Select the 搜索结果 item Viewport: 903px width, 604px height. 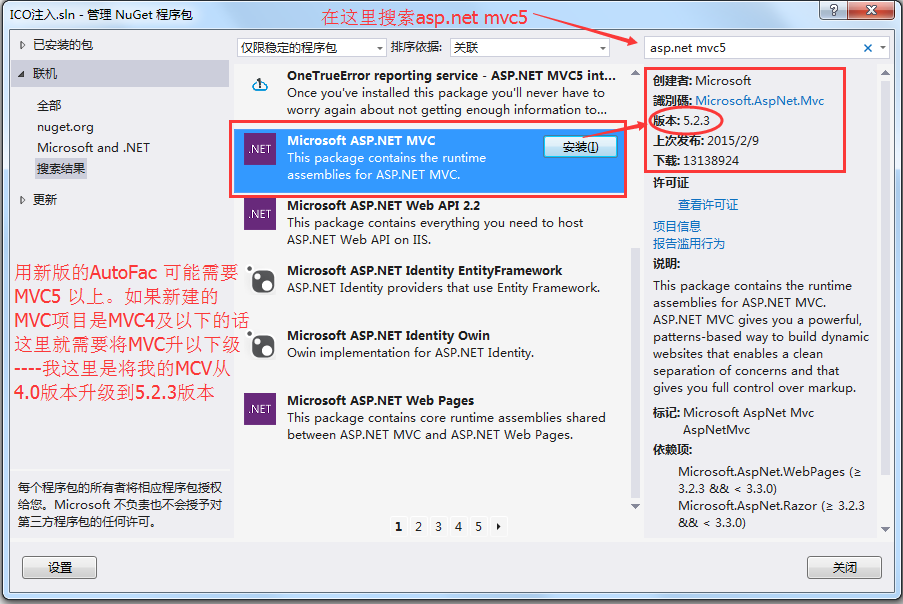[61, 169]
